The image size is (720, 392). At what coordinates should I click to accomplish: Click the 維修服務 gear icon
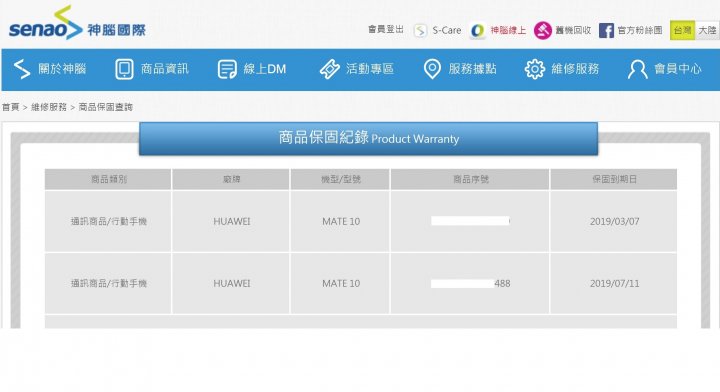(x=535, y=69)
